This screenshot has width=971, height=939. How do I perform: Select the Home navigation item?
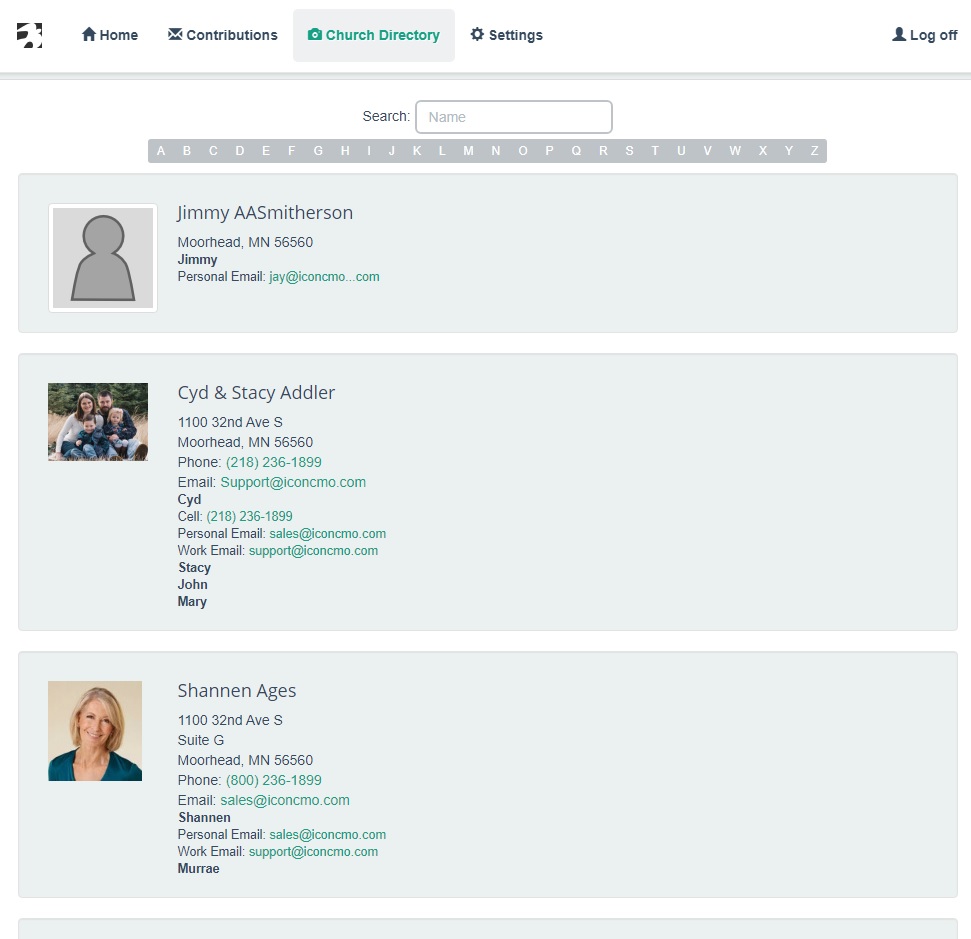pos(110,35)
